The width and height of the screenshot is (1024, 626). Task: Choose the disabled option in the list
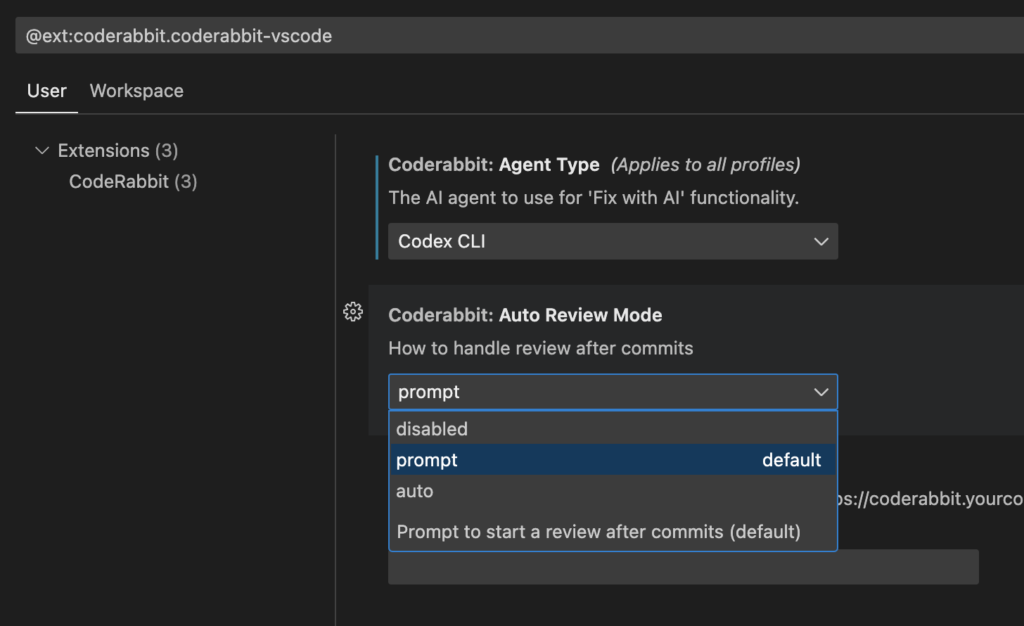[x=432, y=429]
